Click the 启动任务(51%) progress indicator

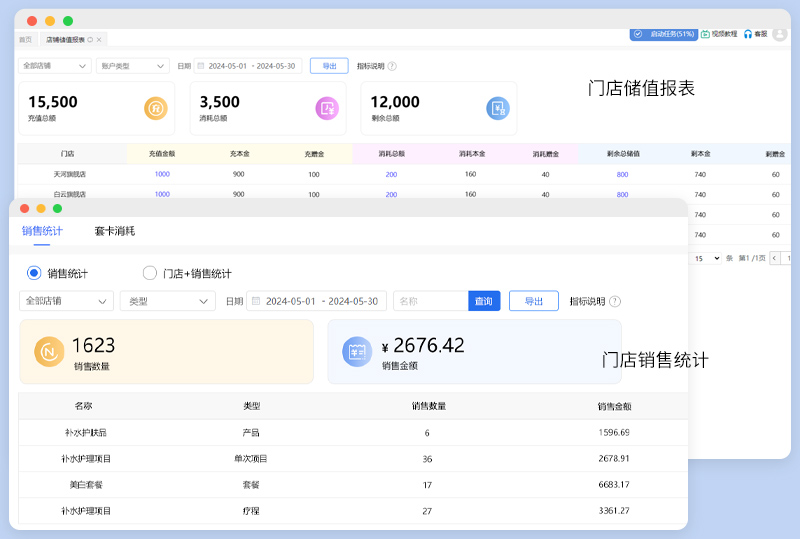[x=663, y=34]
